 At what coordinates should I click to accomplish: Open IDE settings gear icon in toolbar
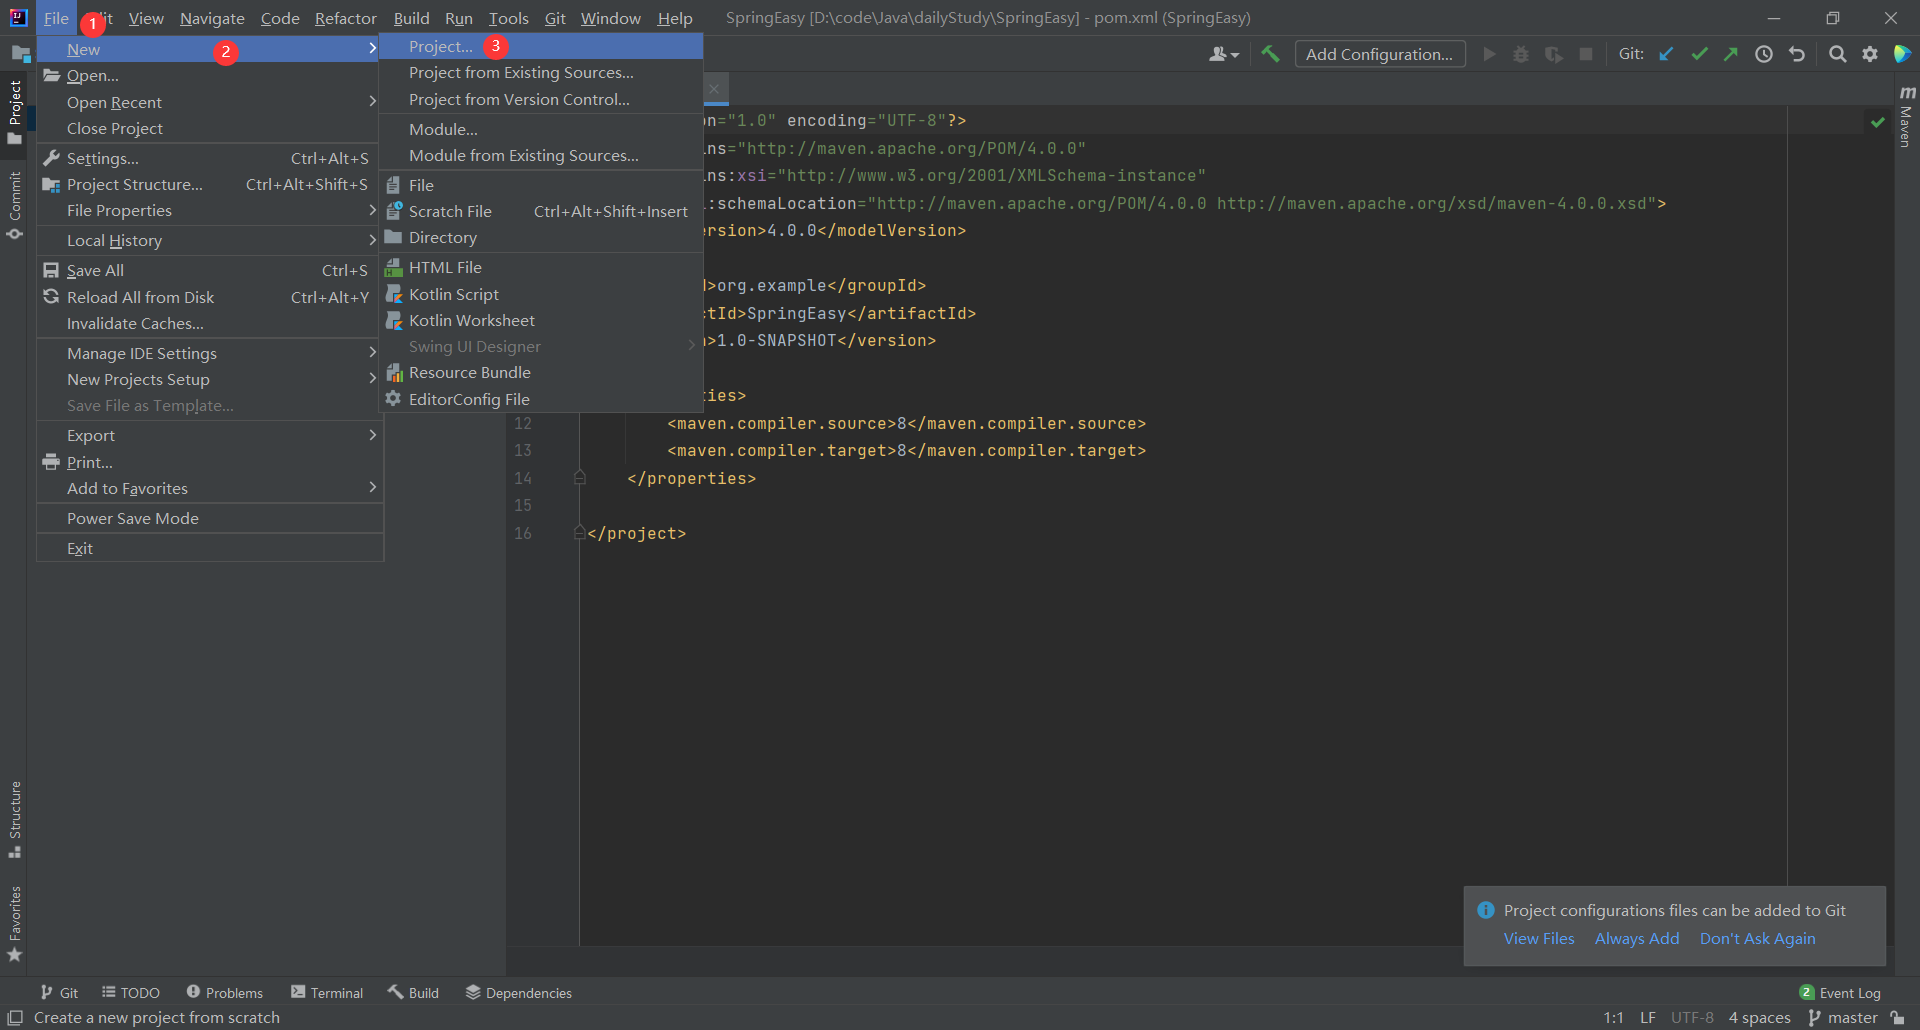(1870, 54)
